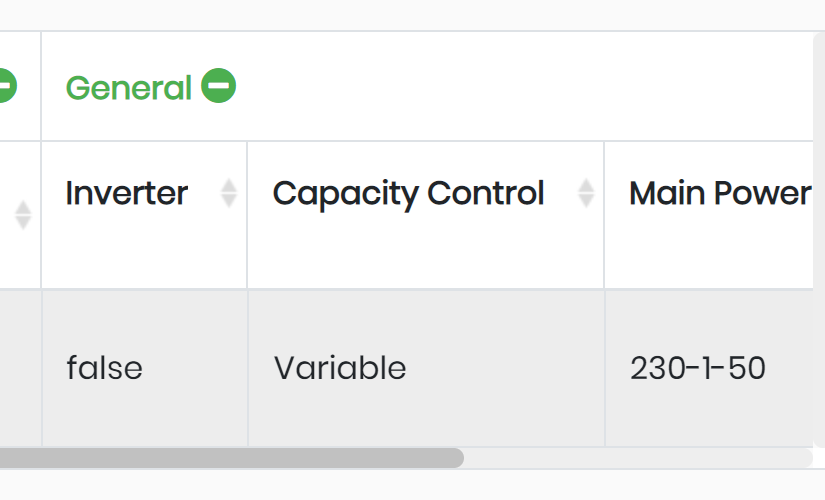
Task: Sort the Inverter column ascending via the up arrow
Action: tap(228, 186)
